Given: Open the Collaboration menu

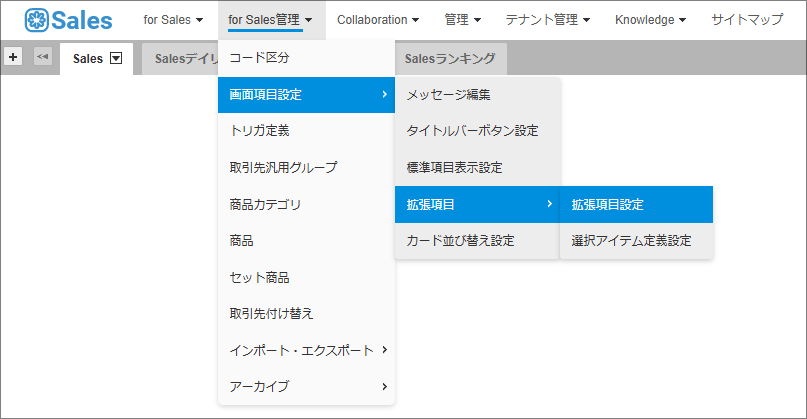Looking at the screenshot, I should tap(378, 20).
